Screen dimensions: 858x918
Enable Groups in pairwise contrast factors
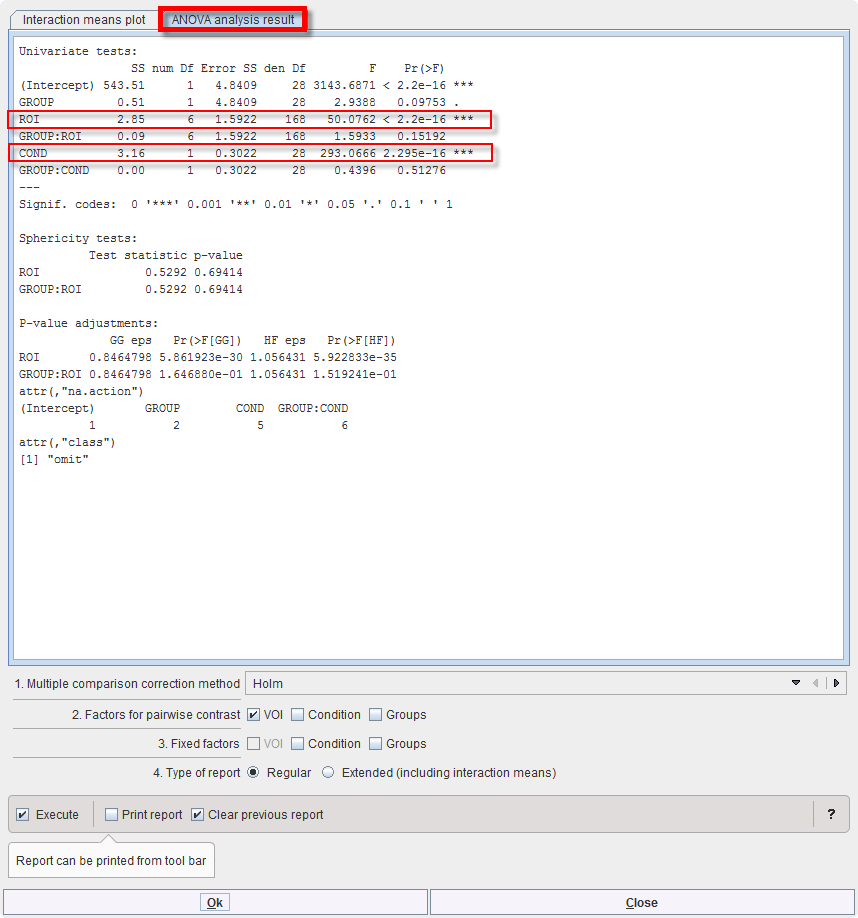[x=376, y=715]
